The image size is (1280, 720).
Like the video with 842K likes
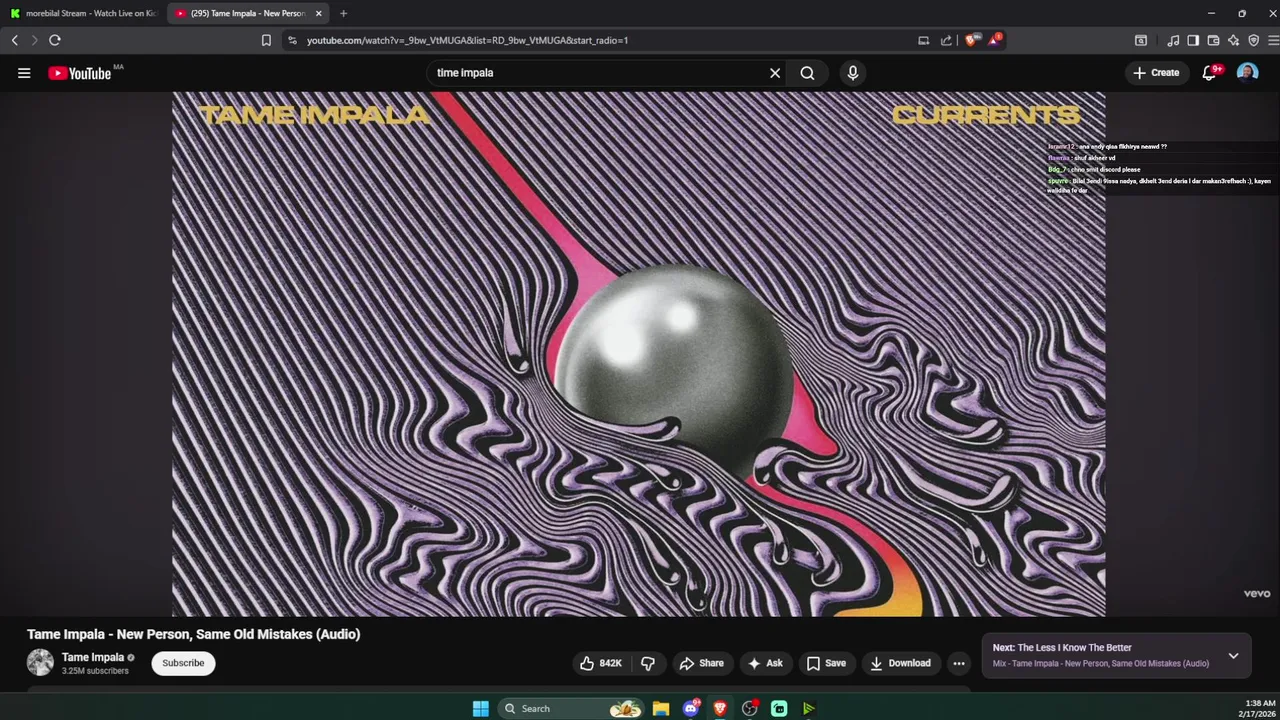pos(601,663)
